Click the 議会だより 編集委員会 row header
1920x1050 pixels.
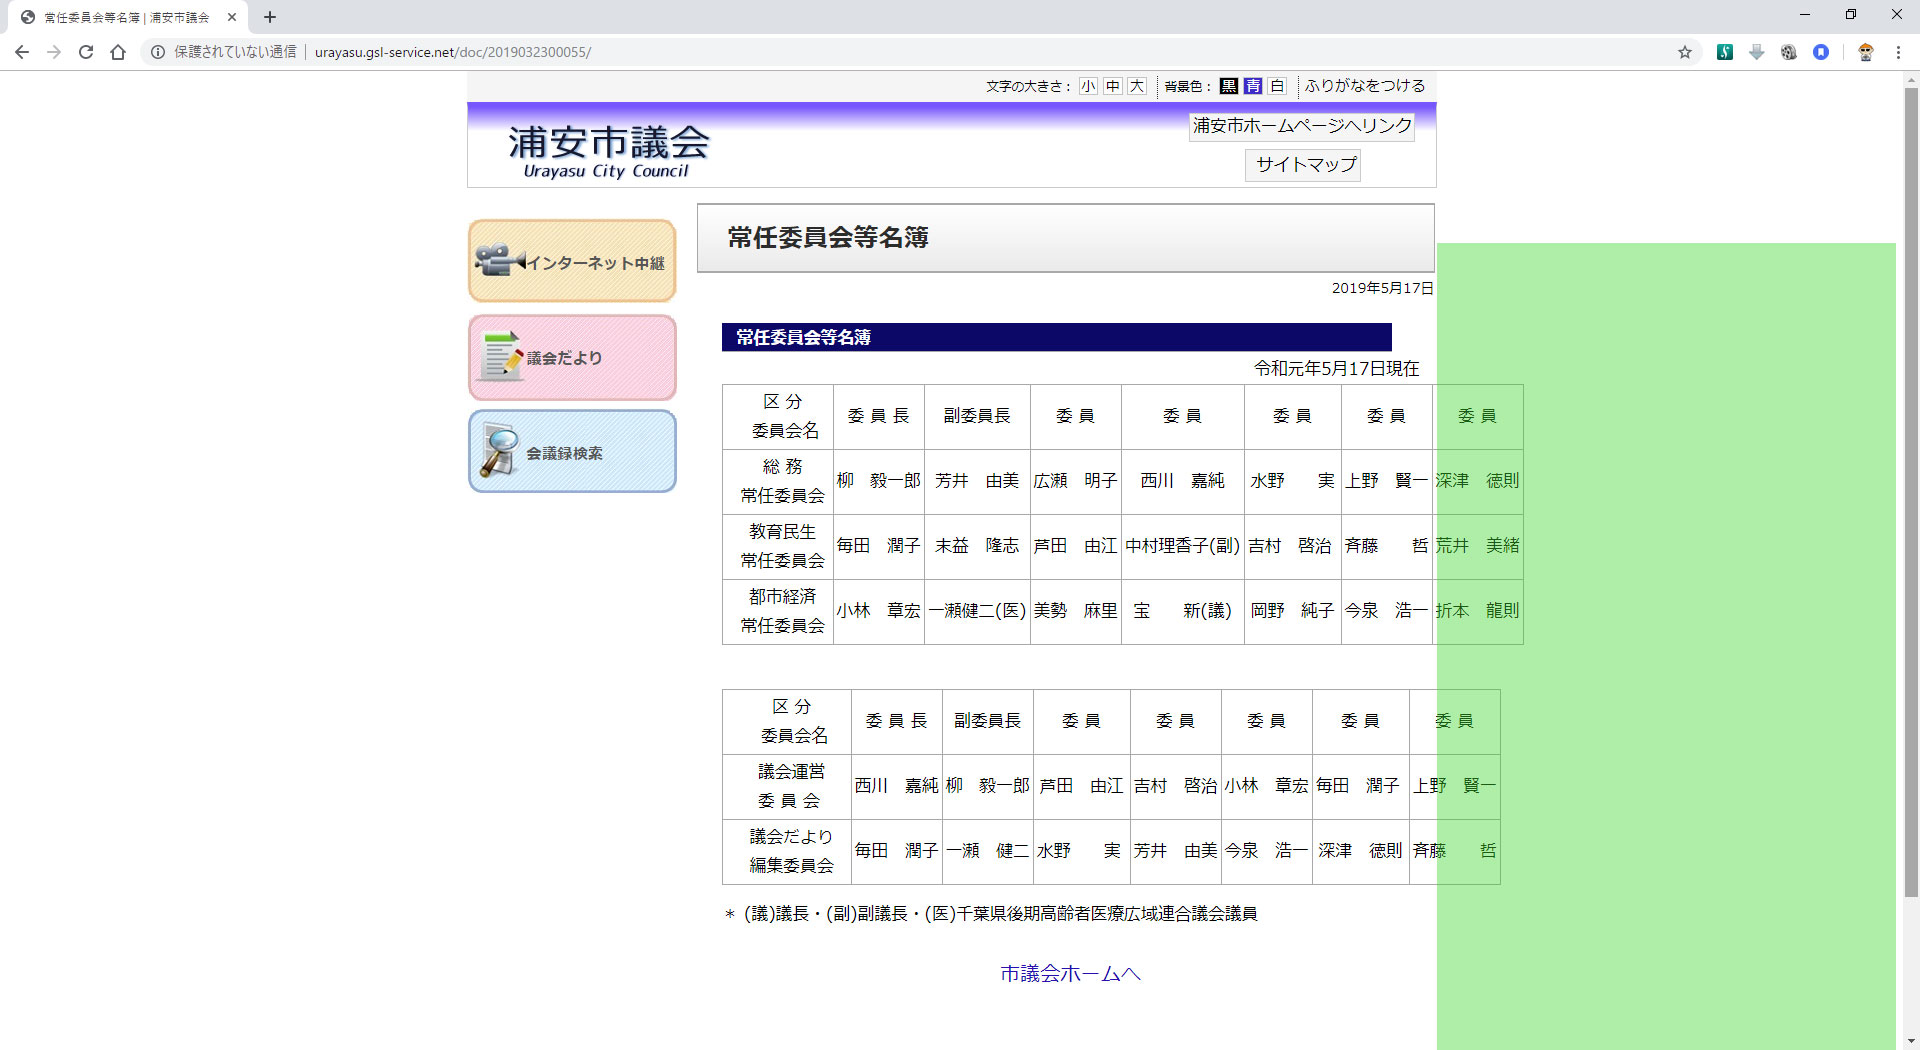point(787,851)
